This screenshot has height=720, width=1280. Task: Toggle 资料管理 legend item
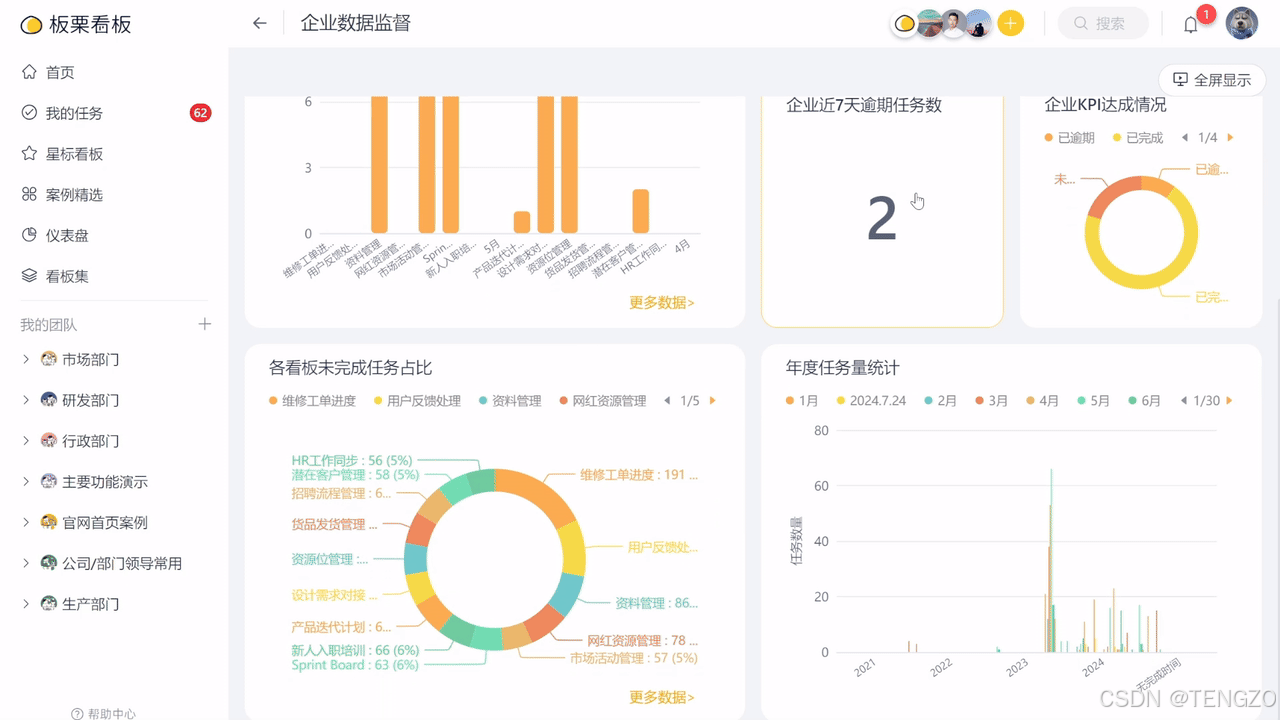(510, 401)
